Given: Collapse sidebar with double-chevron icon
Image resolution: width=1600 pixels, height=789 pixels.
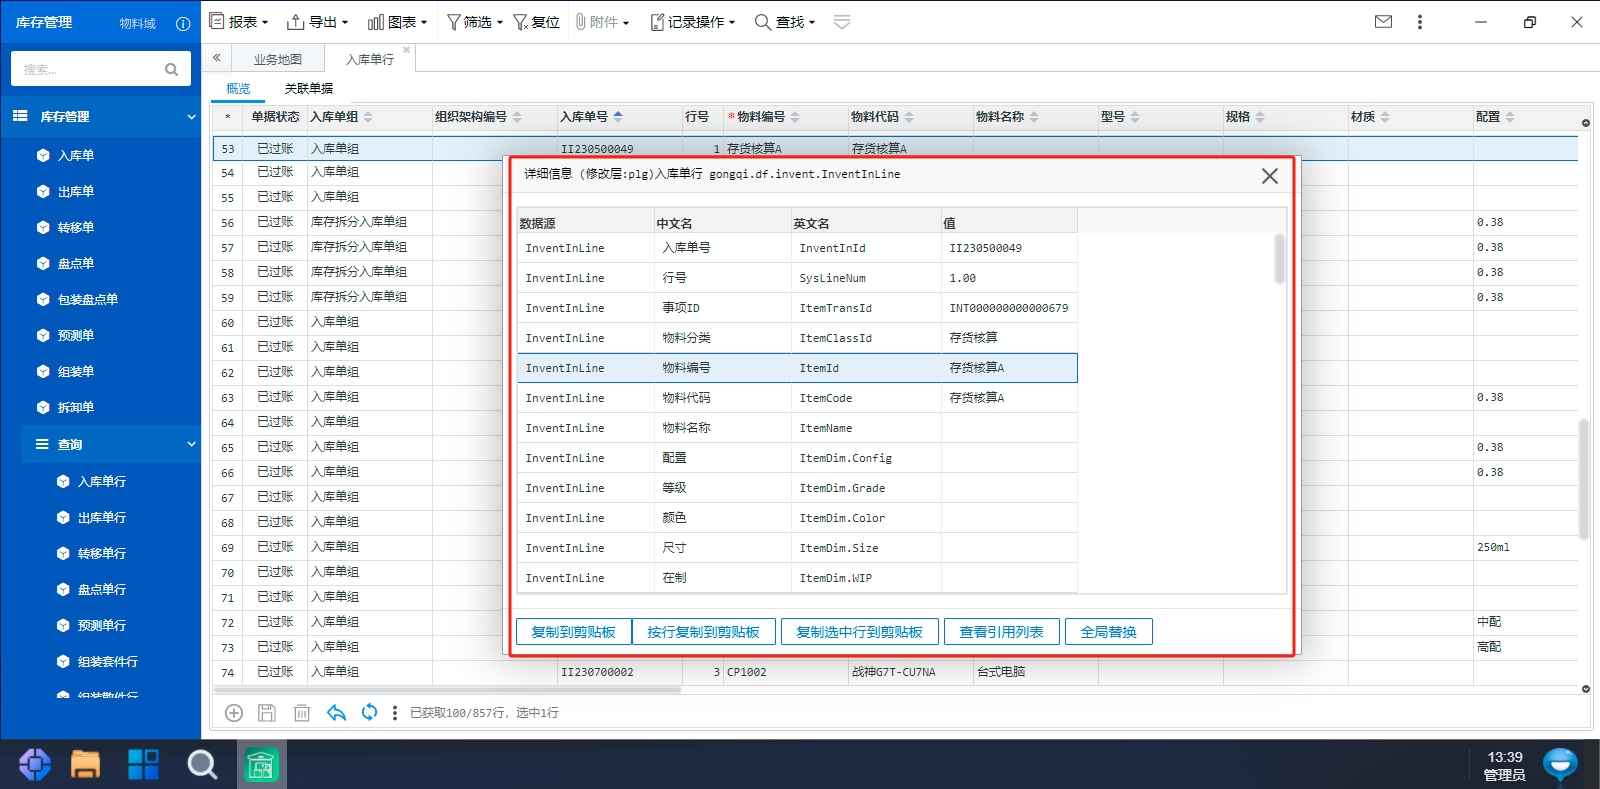Looking at the screenshot, I should click(x=216, y=58).
